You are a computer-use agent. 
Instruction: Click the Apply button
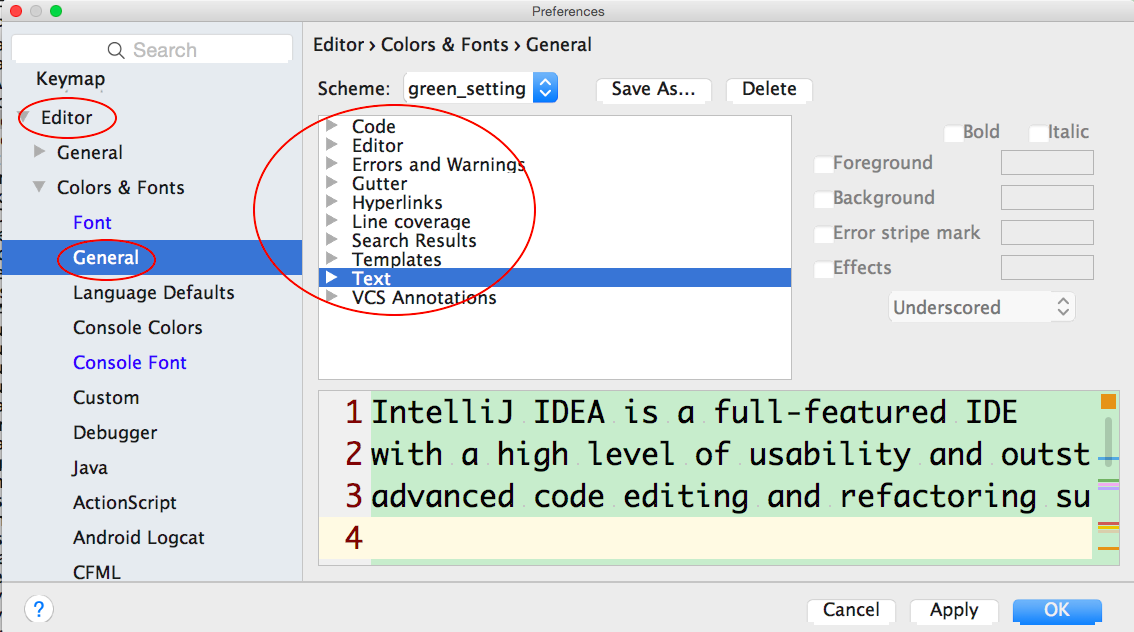pos(954,610)
